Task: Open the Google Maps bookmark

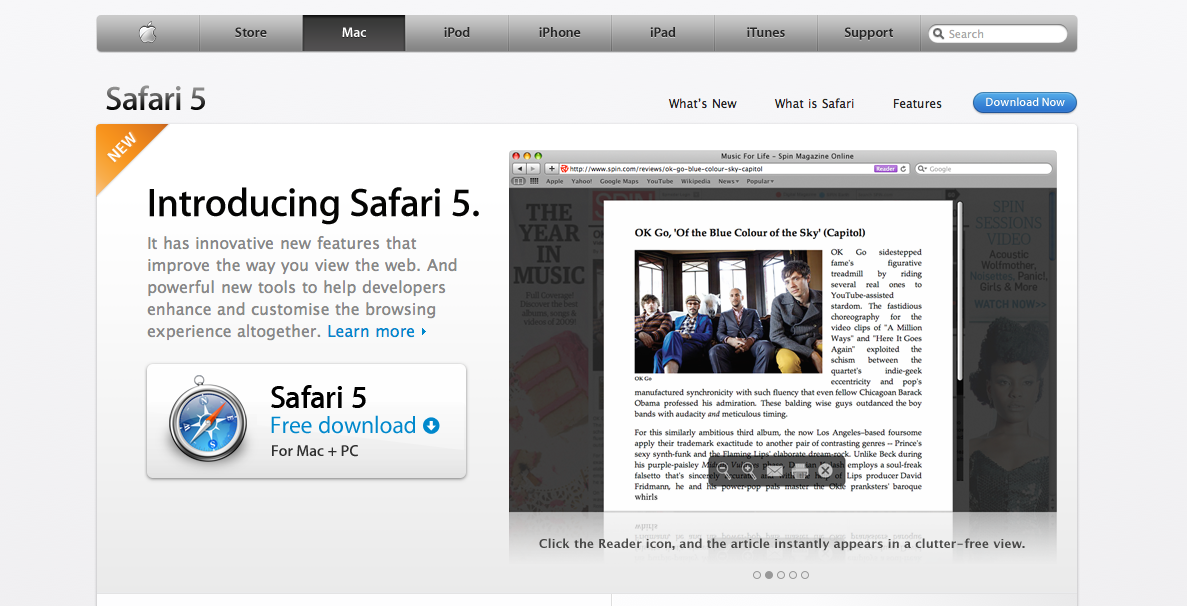Action: tap(619, 182)
